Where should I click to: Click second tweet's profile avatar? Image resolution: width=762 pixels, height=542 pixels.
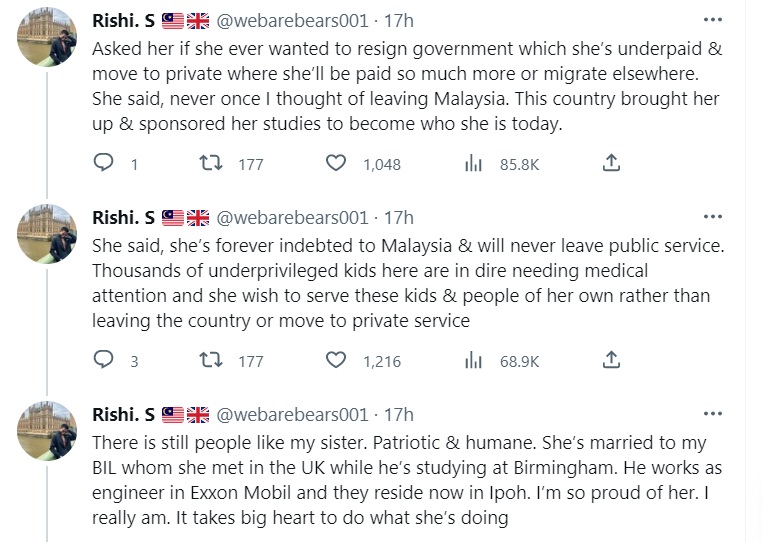tap(47, 234)
